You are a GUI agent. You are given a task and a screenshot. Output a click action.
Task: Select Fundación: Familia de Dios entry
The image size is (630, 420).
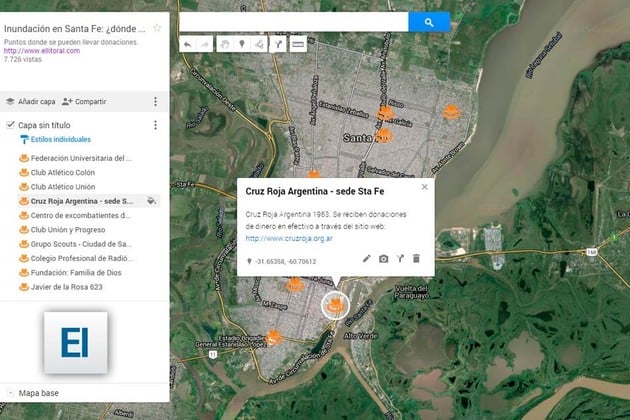pyautogui.click(x=77, y=272)
